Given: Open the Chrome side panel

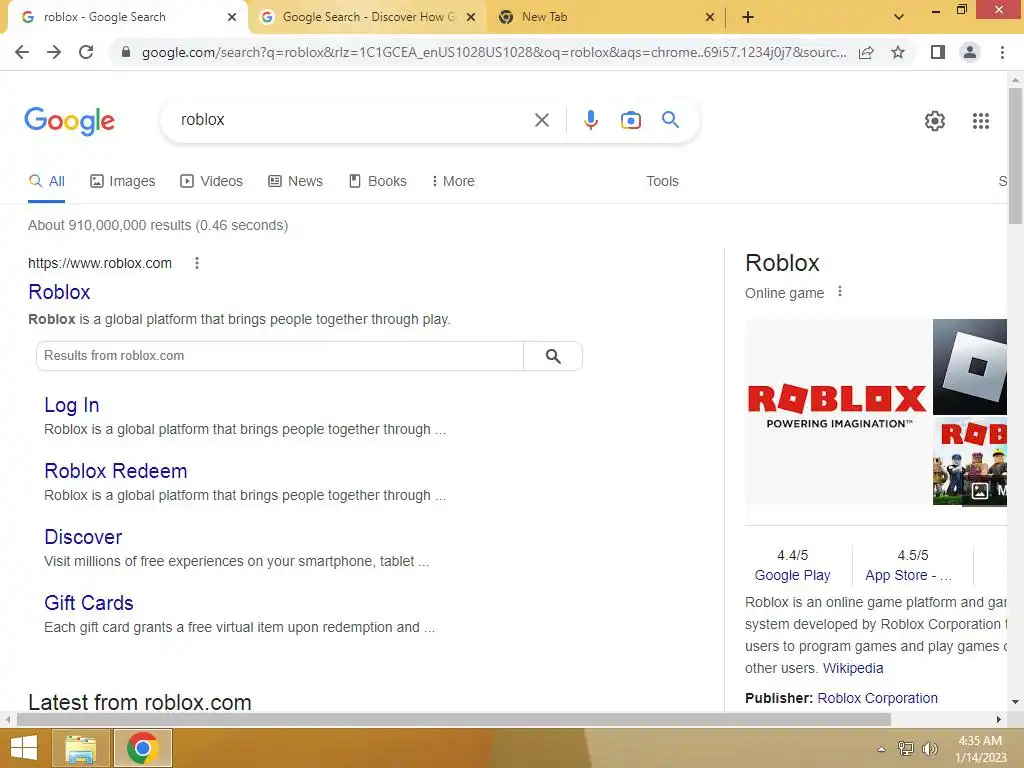Looking at the screenshot, I should [x=938, y=52].
